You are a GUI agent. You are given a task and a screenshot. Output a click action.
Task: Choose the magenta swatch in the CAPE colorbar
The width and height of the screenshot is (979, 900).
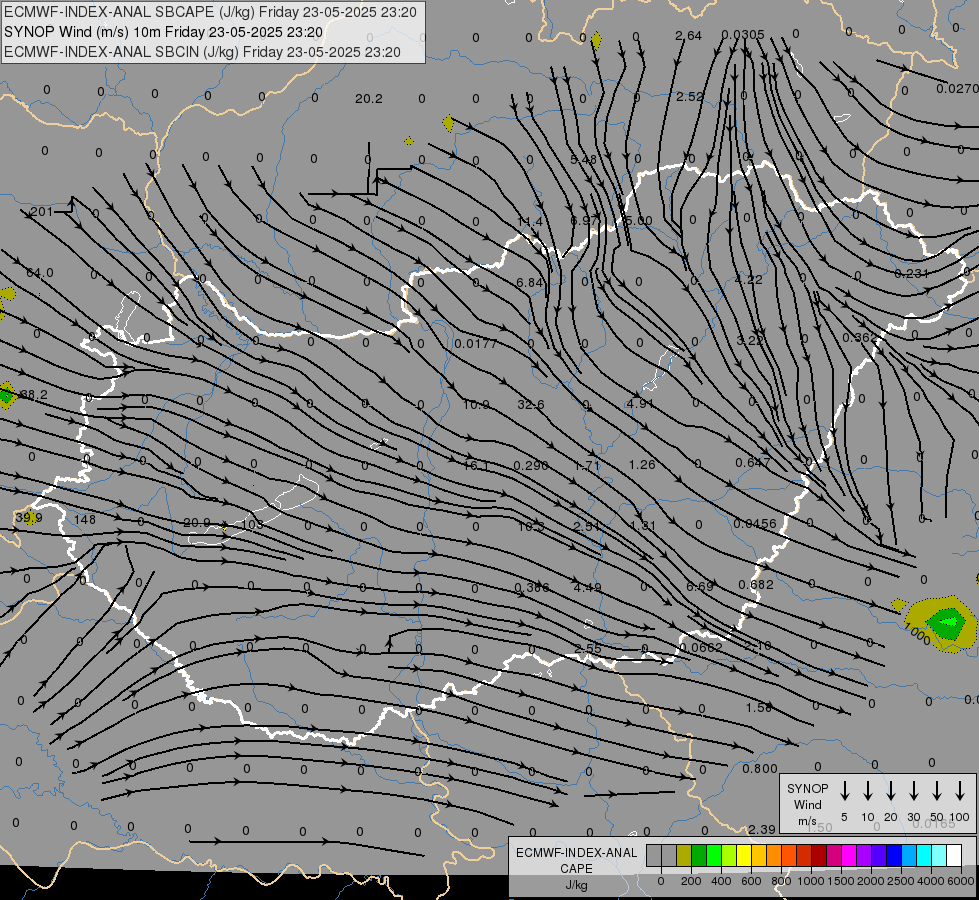click(x=849, y=856)
